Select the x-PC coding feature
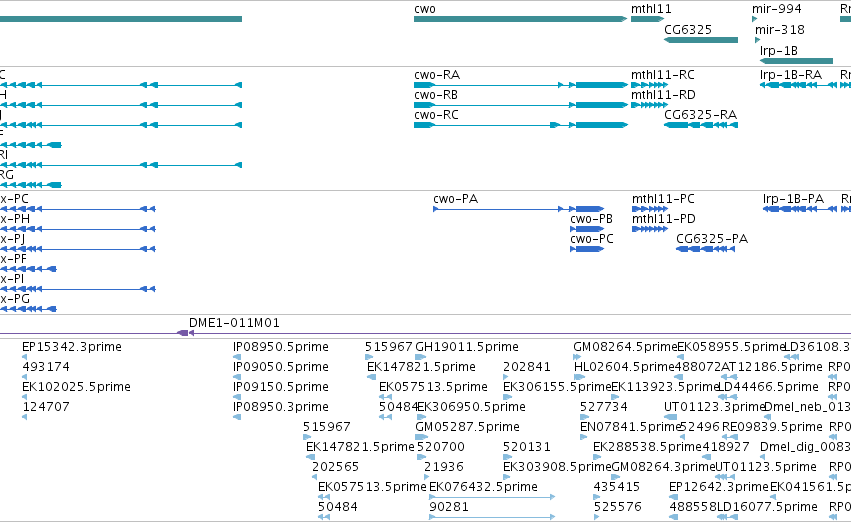This screenshot has height=522, width=851. (x=78, y=209)
